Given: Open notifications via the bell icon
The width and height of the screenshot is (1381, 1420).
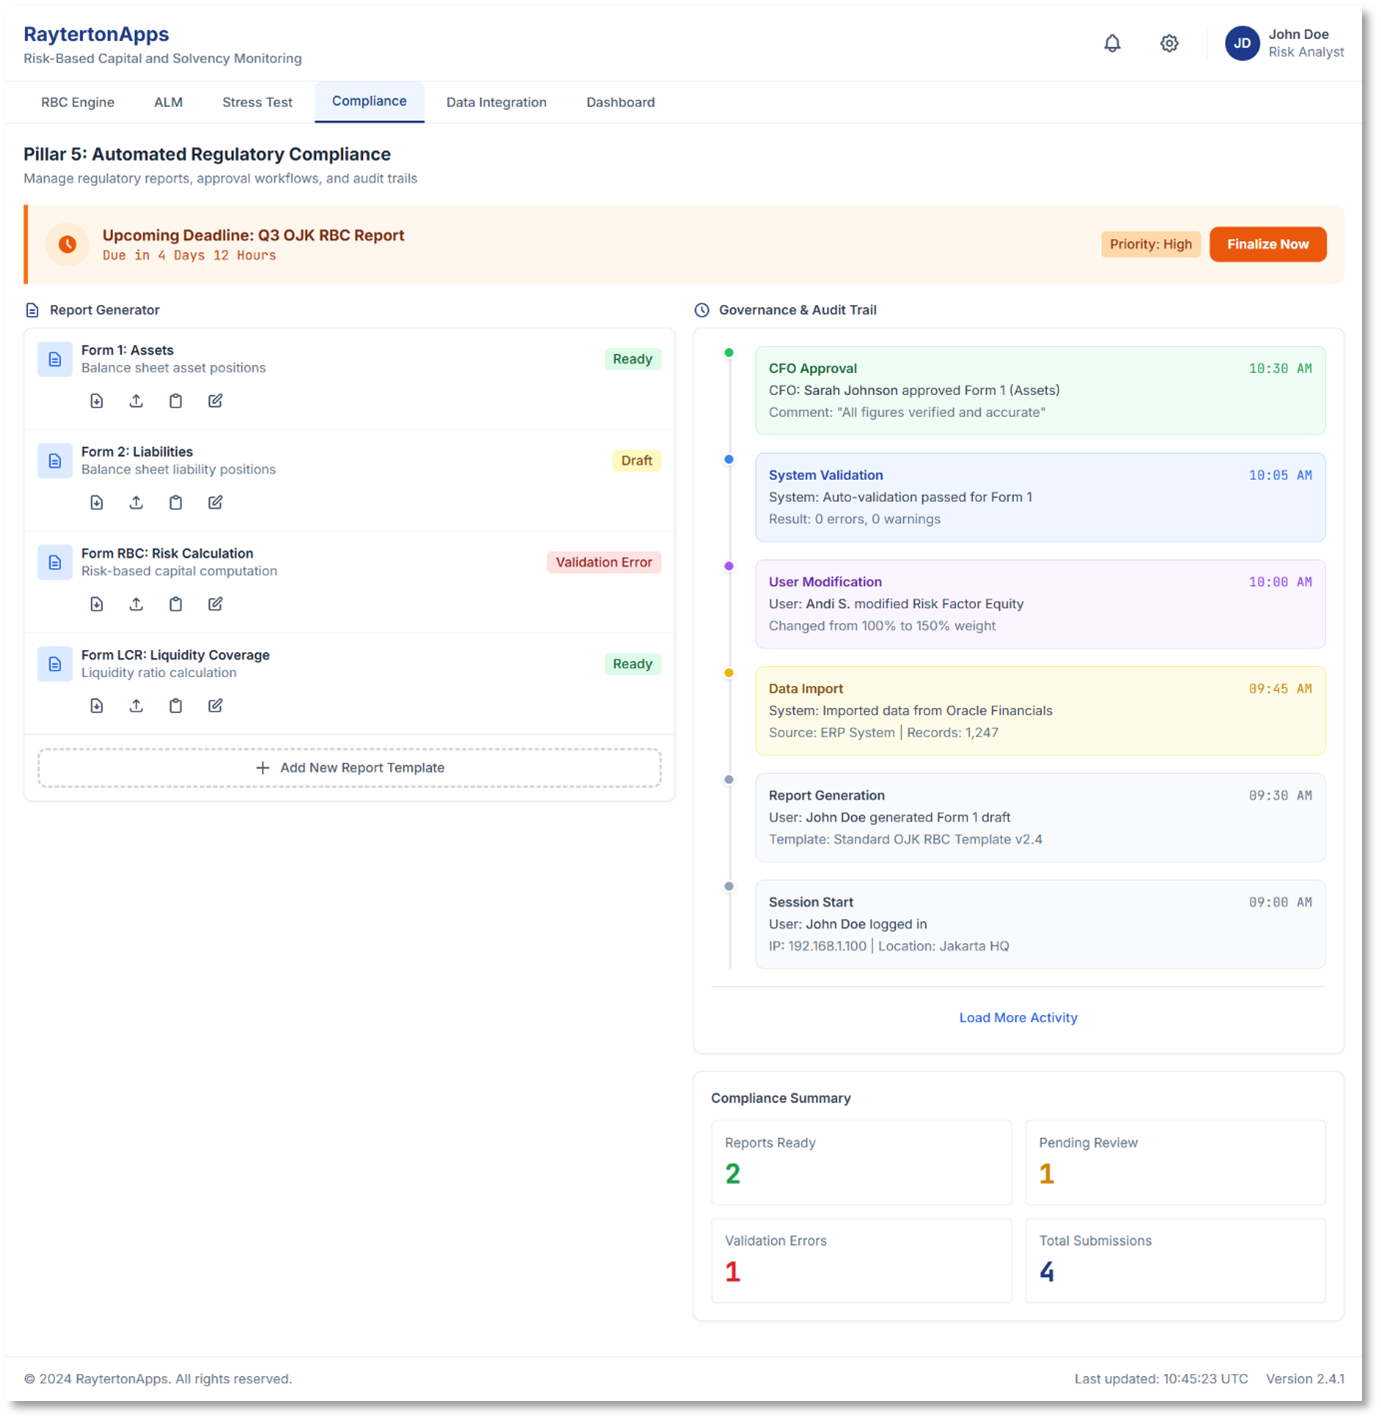Looking at the screenshot, I should tap(1112, 43).
